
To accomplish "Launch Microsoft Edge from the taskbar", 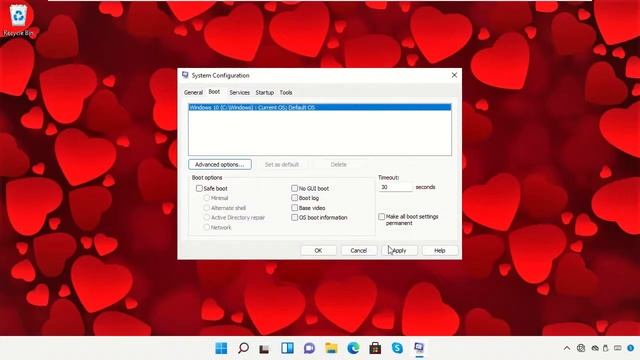I will tap(353, 348).
